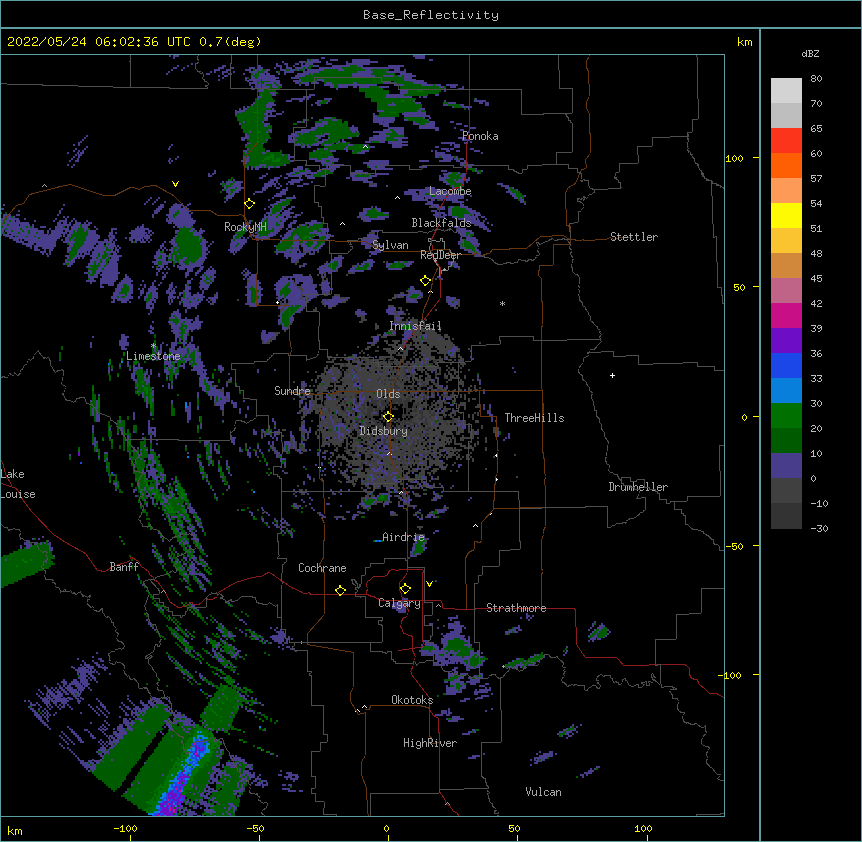Click the 80 value in the legend

coord(816,79)
